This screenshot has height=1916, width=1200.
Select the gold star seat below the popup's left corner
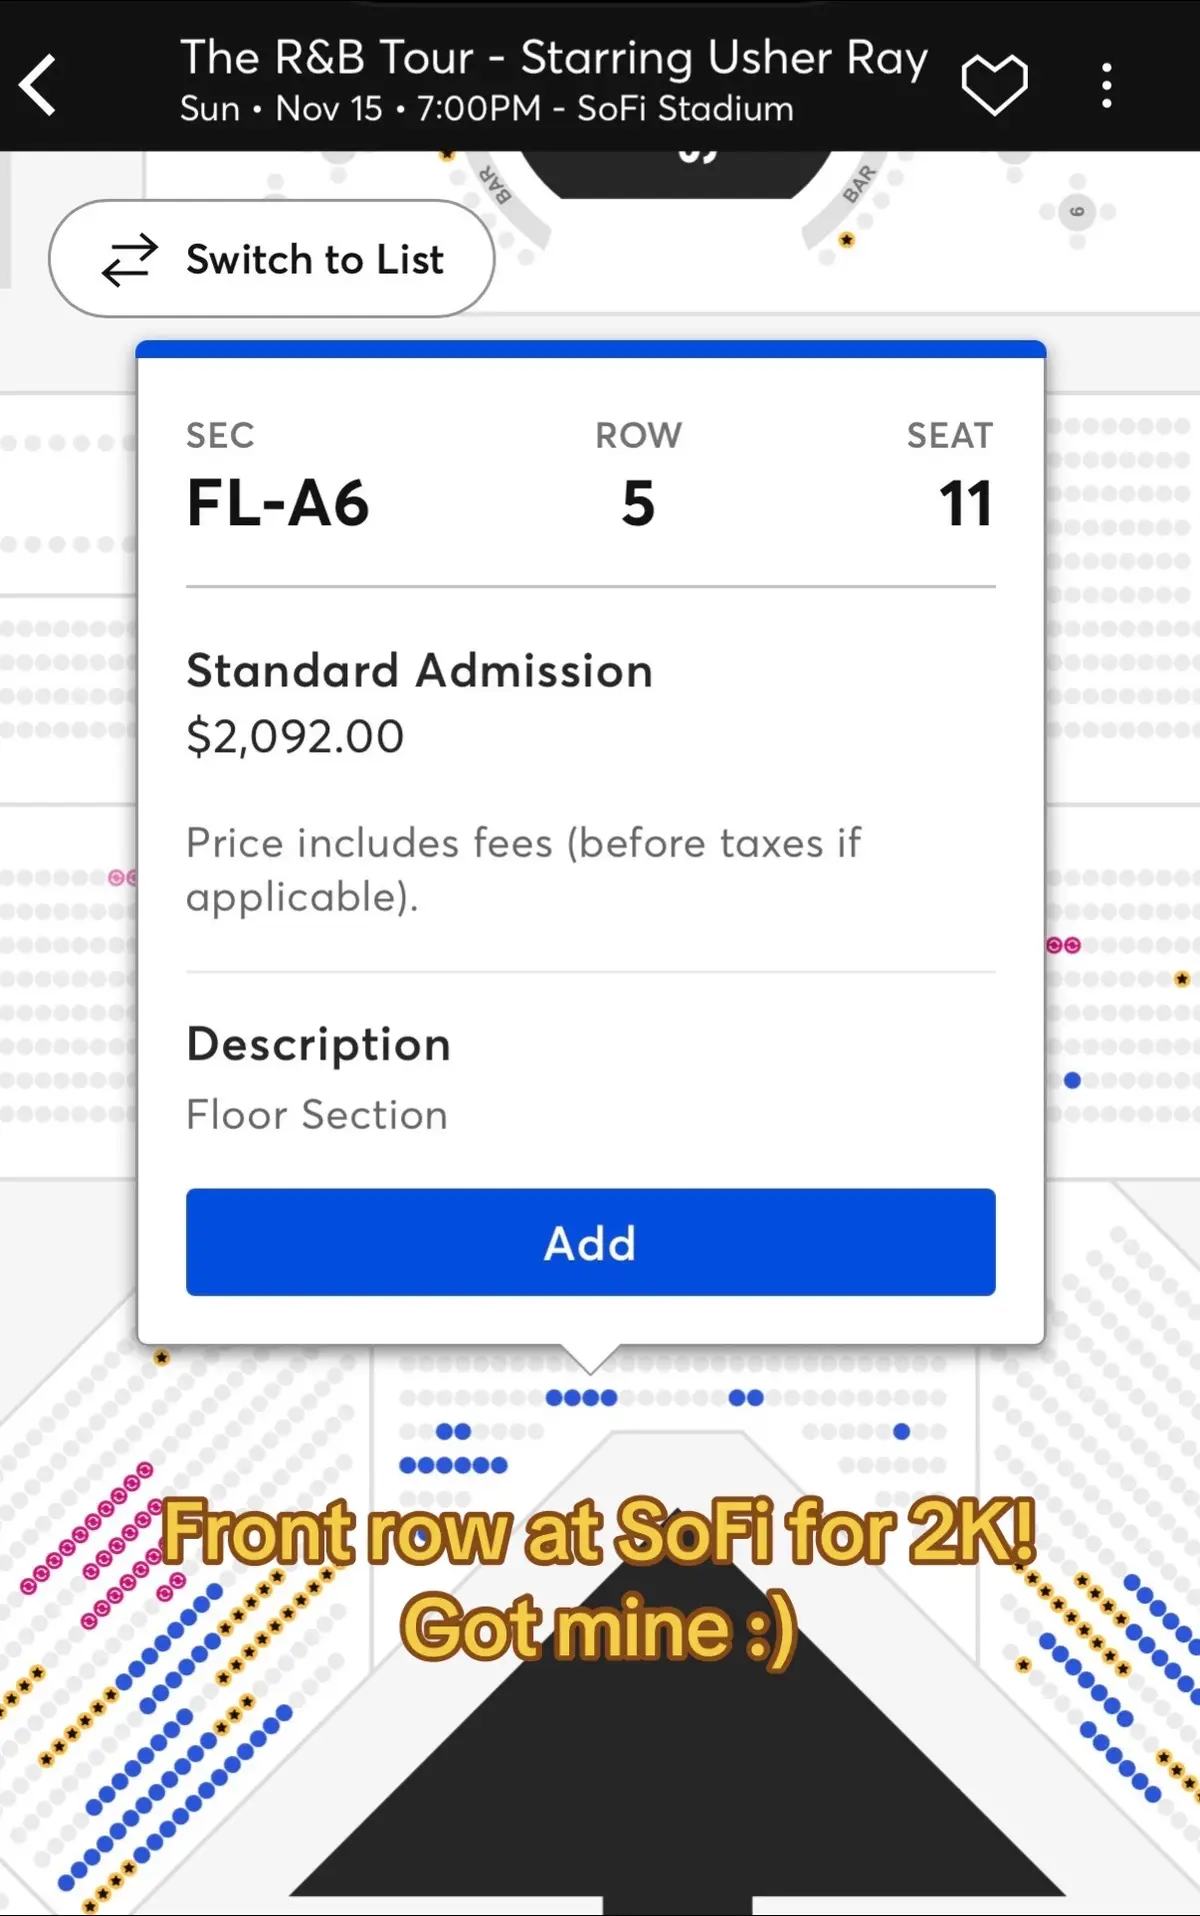(x=161, y=1357)
